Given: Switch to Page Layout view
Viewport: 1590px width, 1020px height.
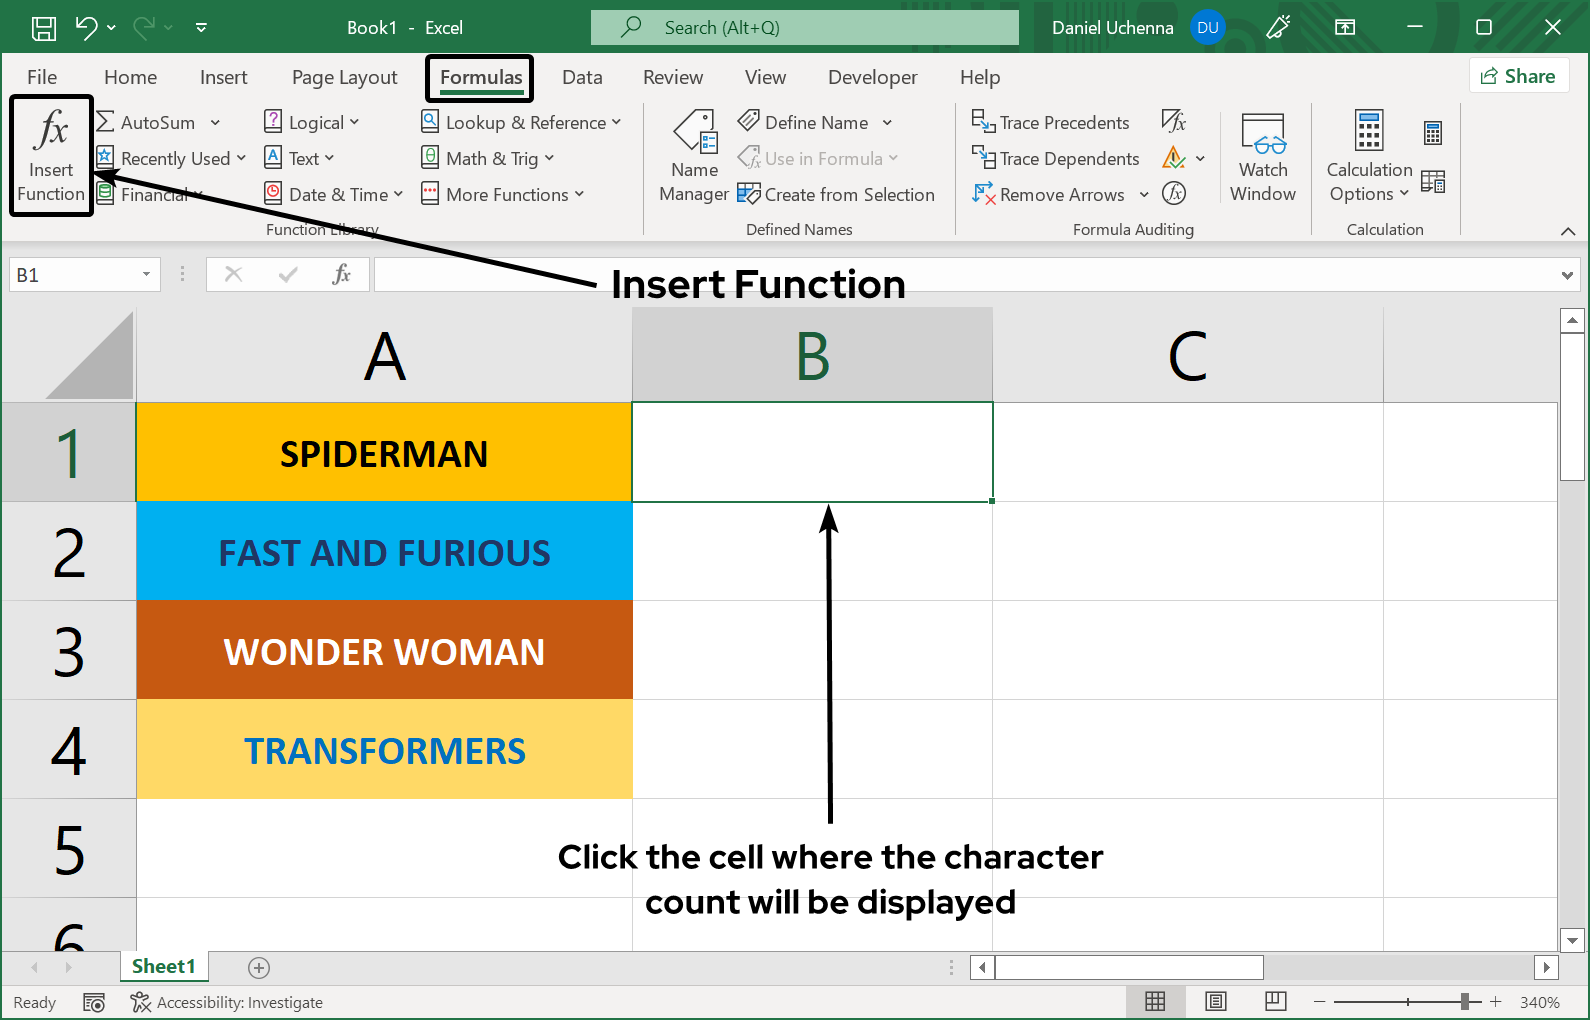Looking at the screenshot, I should pyautogui.click(x=1216, y=1001).
